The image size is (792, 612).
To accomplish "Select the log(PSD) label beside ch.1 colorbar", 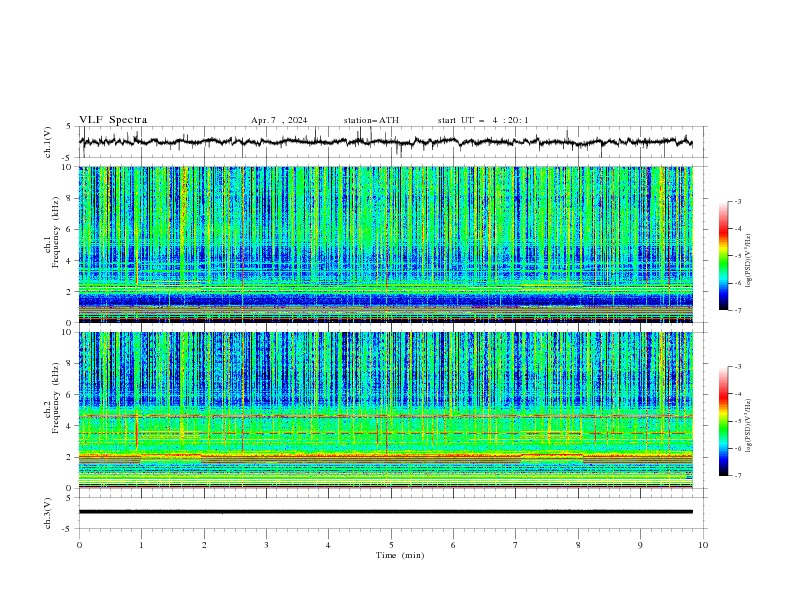I will pos(749,261).
